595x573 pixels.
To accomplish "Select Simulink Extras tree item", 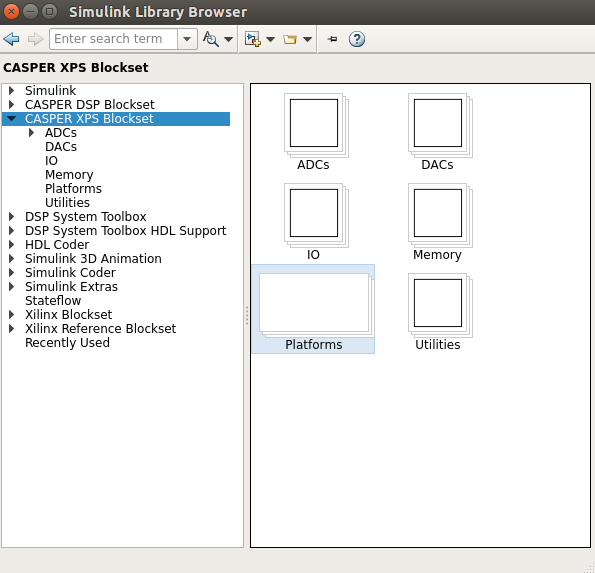I will [x=71, y=286].
